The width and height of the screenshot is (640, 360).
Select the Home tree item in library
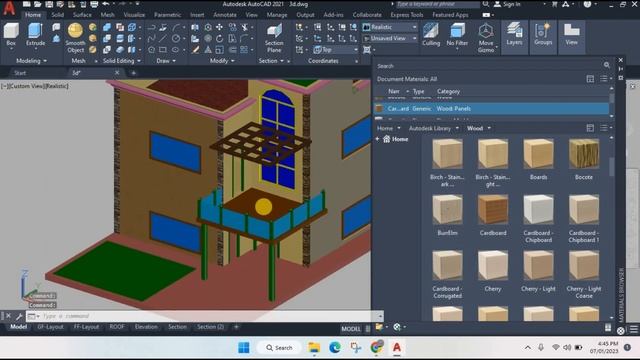click(396, 139)
